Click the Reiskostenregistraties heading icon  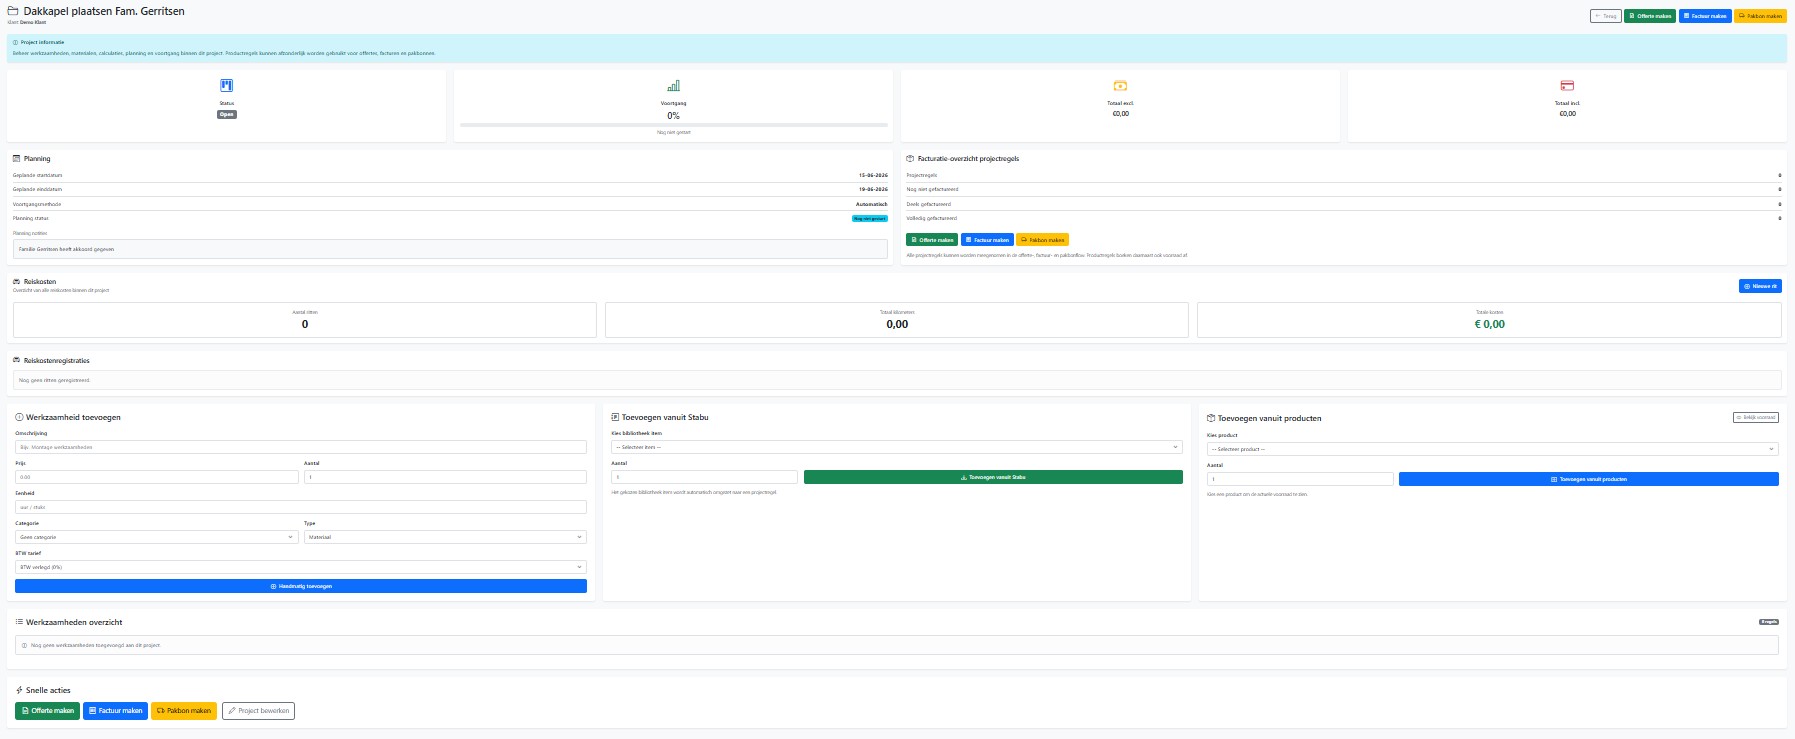point(17,360)
